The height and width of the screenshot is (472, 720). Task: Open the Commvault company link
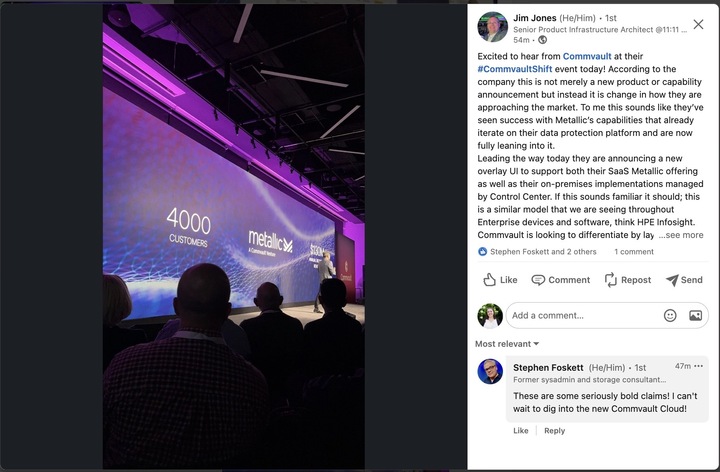(x=587, y=56)
